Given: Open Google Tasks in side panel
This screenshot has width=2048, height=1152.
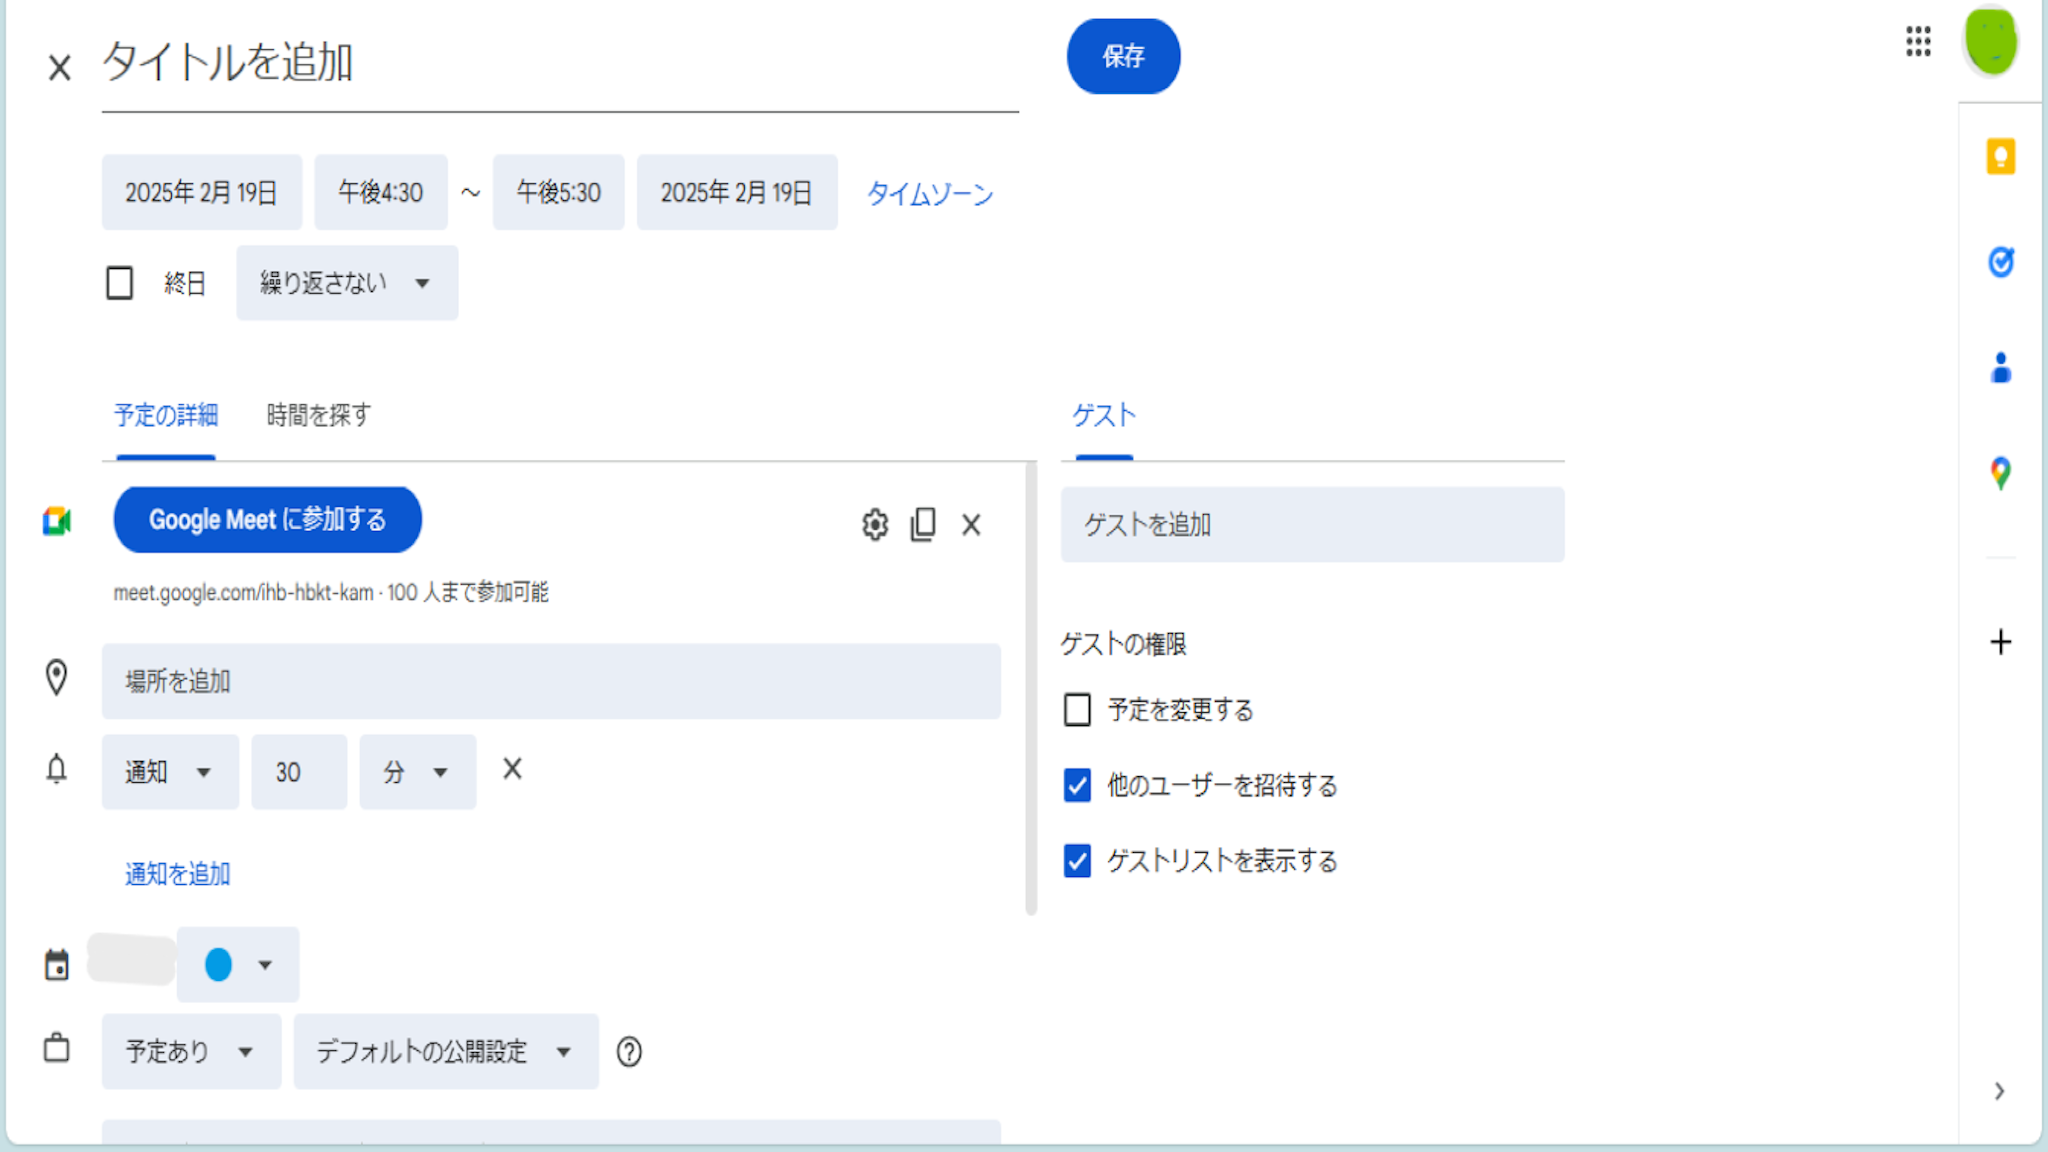Looking at the screenshot, I should tap(2000, 262).
